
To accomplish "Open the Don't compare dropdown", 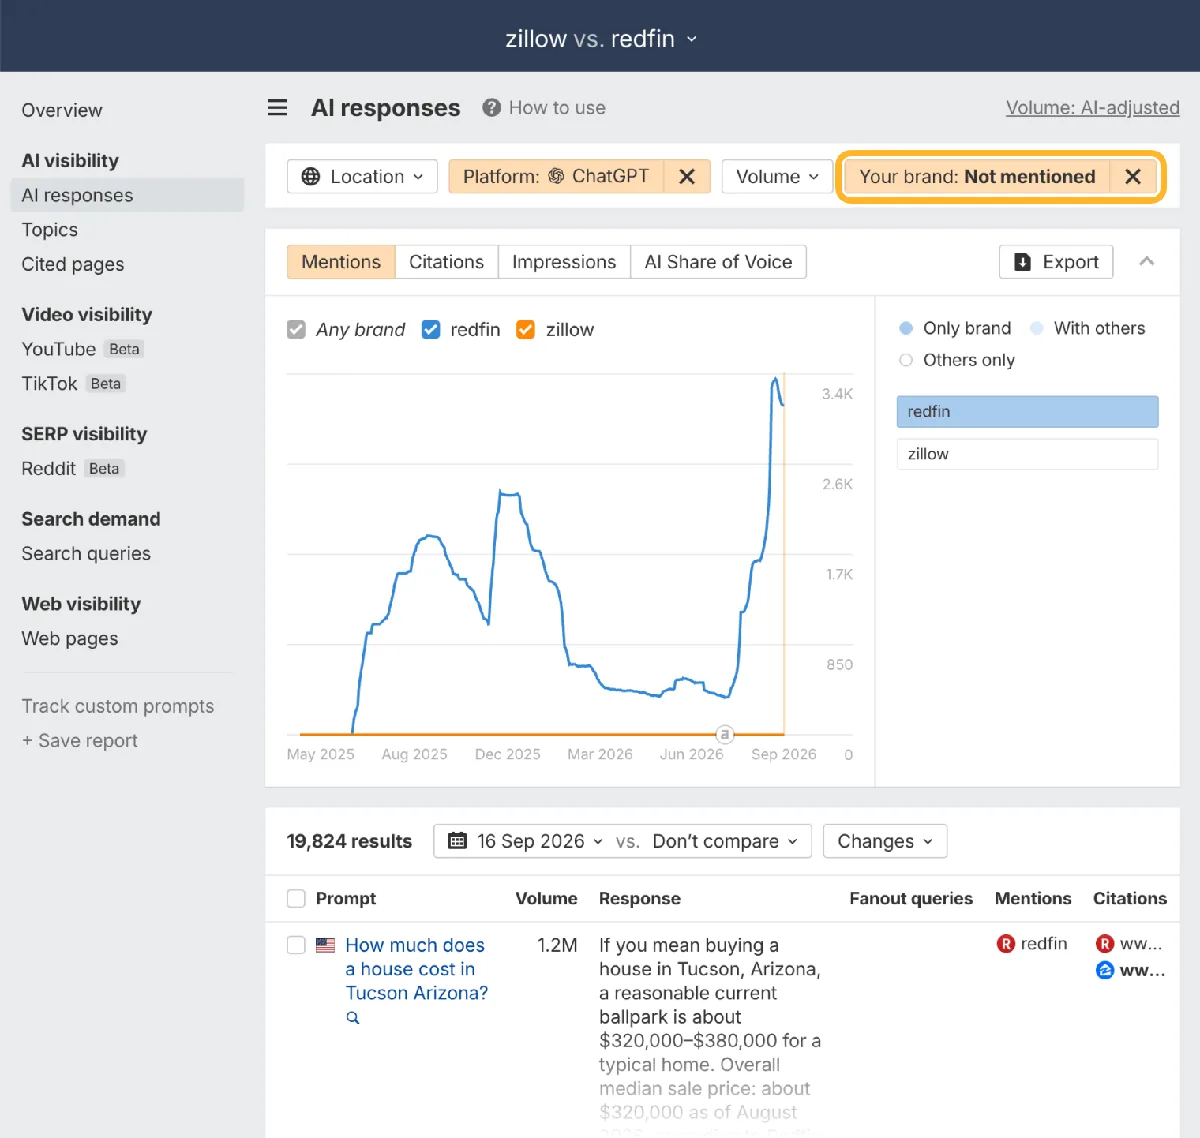I will [x=725, y=841].
